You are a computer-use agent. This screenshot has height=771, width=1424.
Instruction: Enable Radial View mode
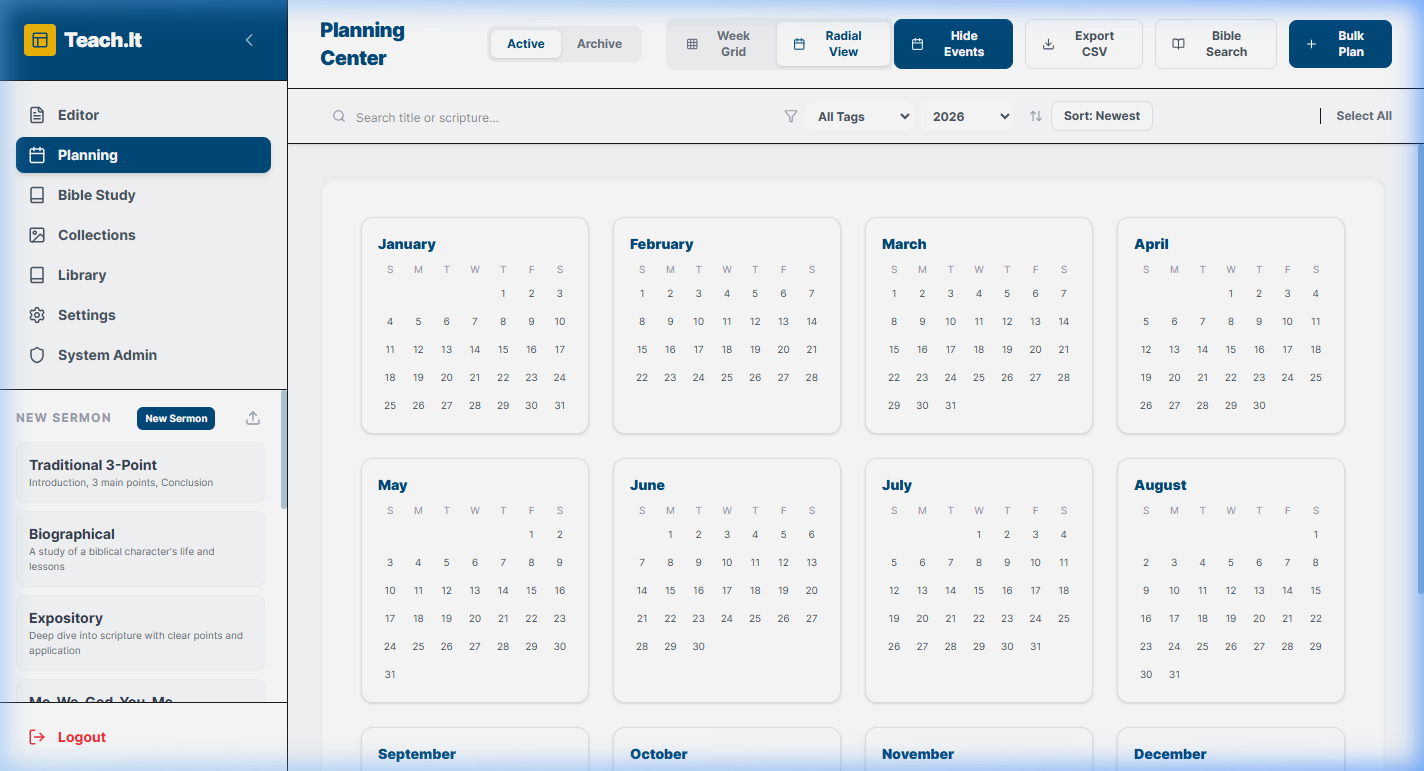tap(833, 44)
